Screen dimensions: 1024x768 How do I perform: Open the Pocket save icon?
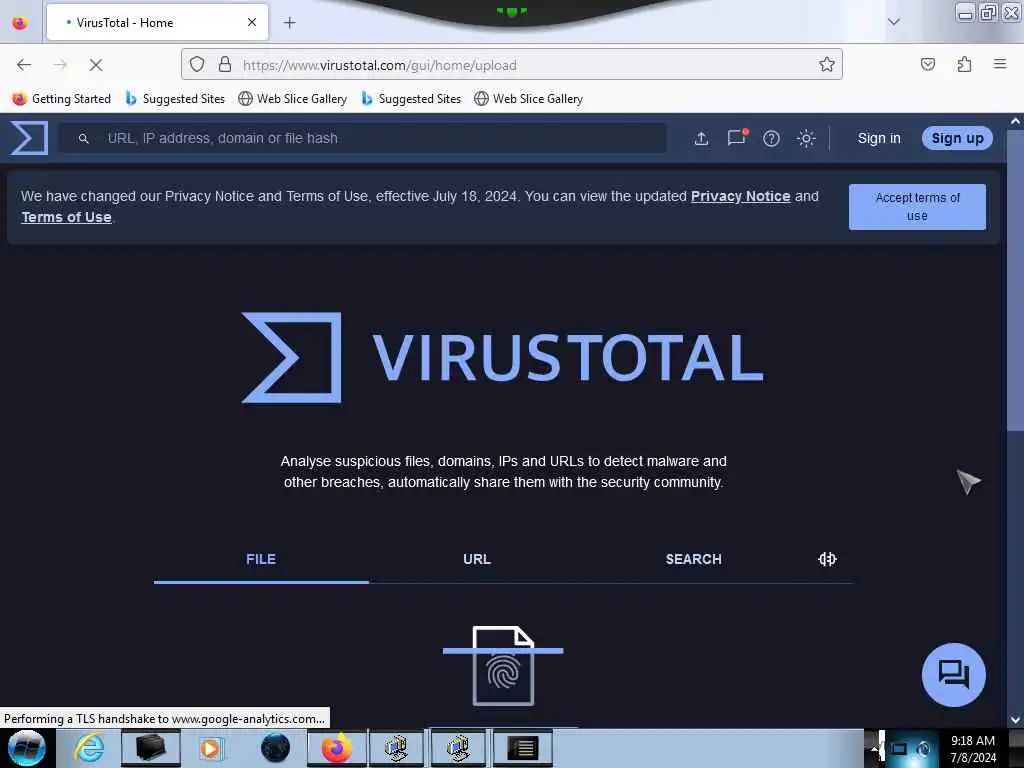928,64
